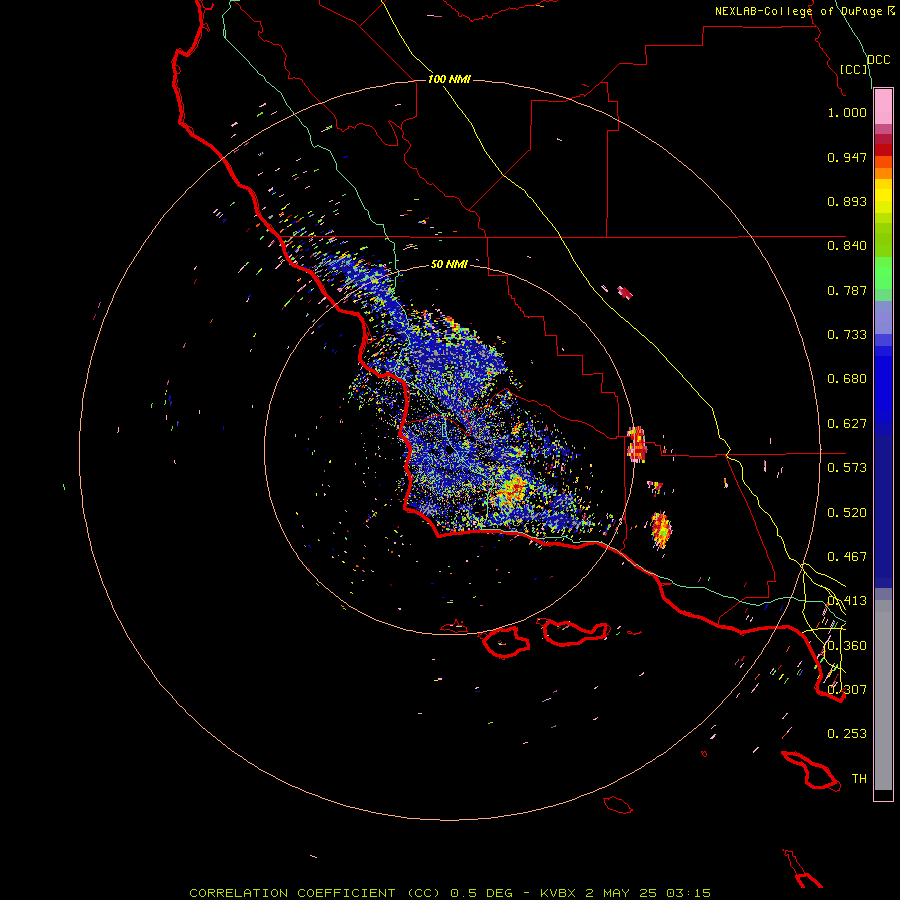Pick the dark red color bar segment
Screen dimensions: 900x900
[883, 150]
